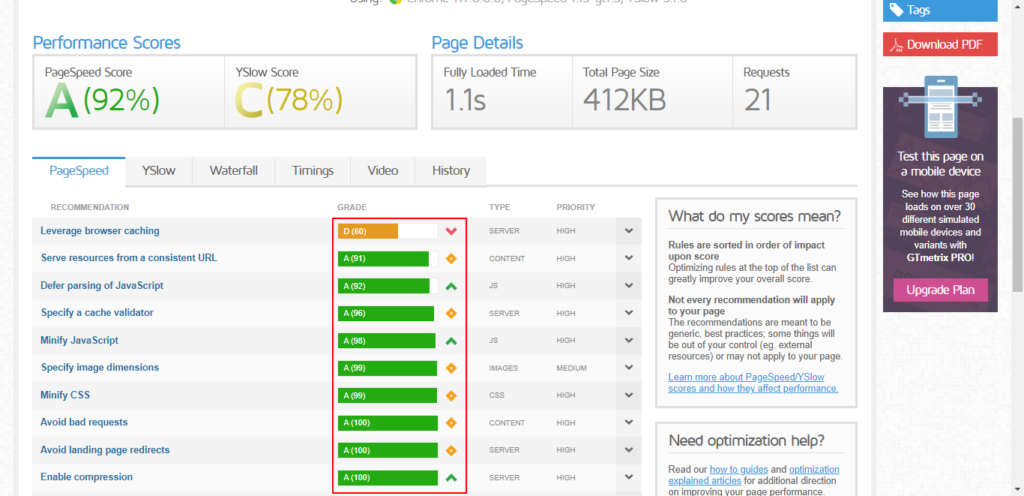
Task: Expand the Specify image dimensions chevron
Action: tap(628, 367)
